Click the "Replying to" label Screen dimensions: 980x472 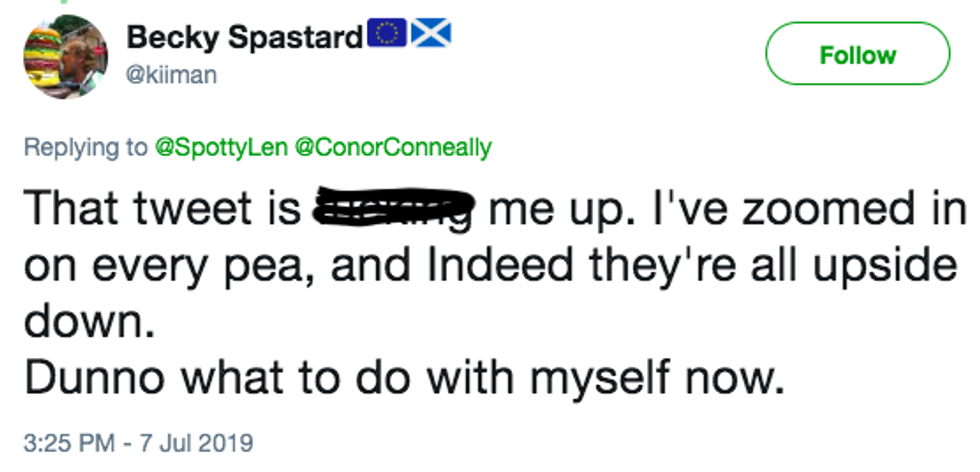[x=85, y=148]
